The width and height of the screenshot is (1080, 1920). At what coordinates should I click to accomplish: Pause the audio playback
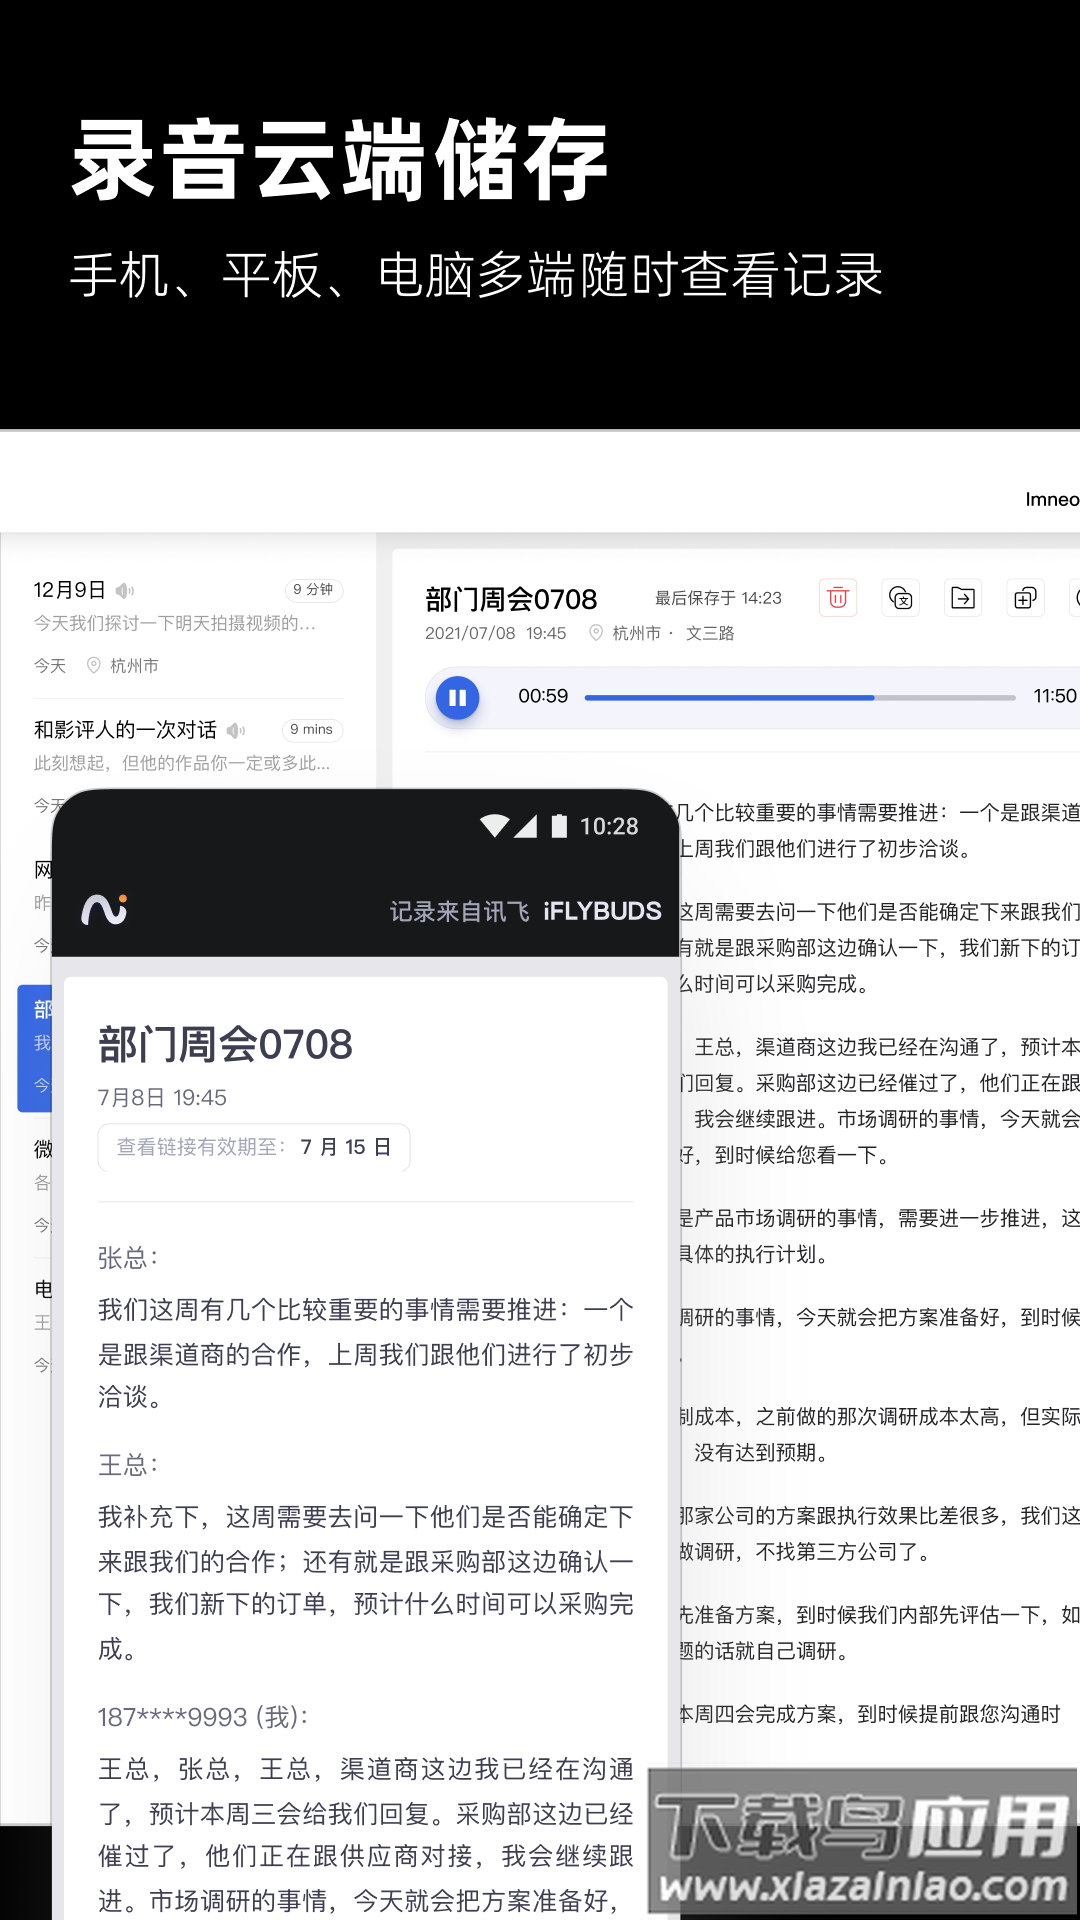coord(457,698)
